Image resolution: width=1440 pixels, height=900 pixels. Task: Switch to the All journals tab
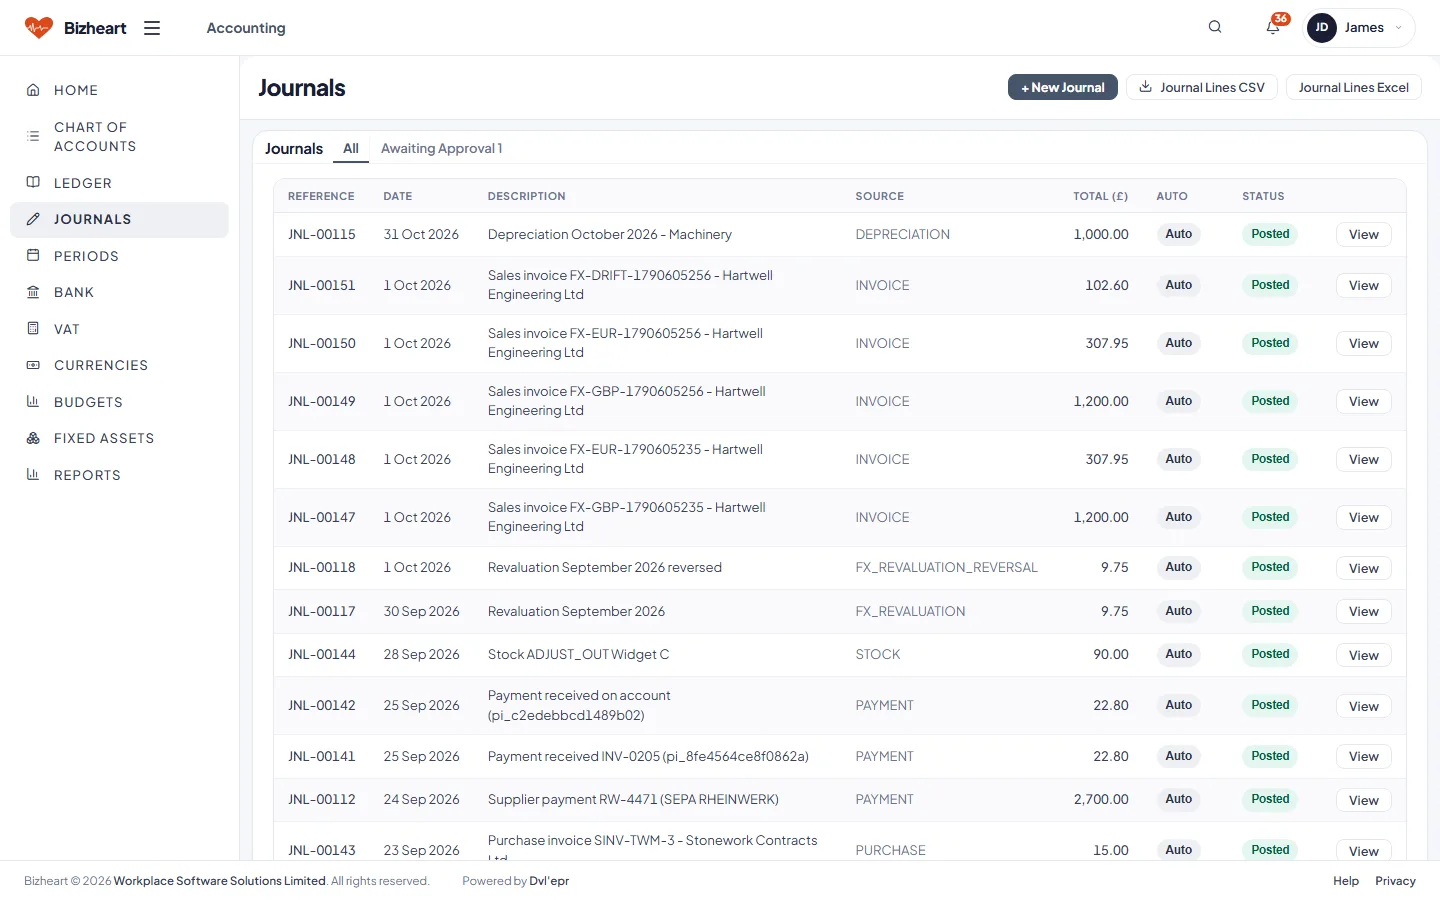coord(351,148)
